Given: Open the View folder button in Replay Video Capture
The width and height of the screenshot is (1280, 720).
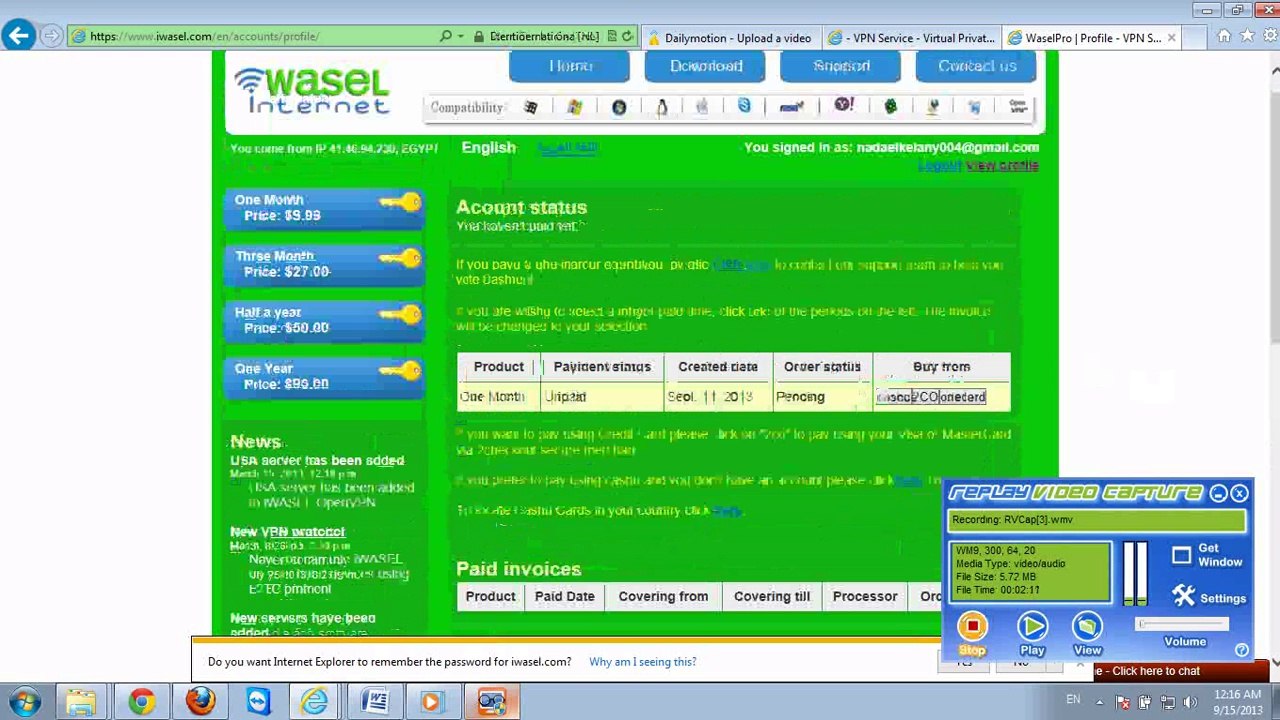Looking at the screenshot, I should pyautogui.click(x=1087, y=627).
